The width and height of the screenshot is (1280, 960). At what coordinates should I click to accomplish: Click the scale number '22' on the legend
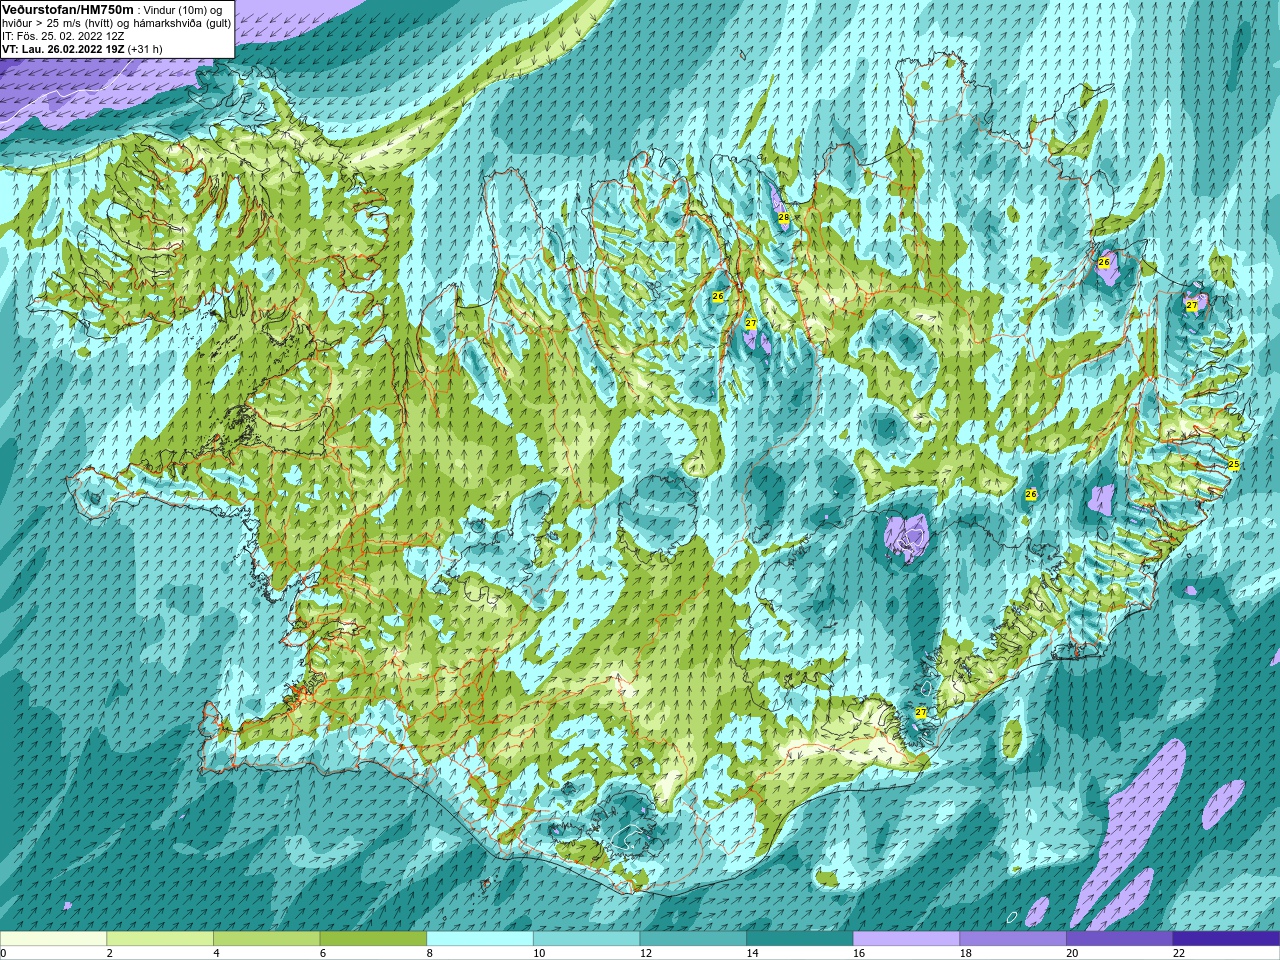(x=1178, y=953)
